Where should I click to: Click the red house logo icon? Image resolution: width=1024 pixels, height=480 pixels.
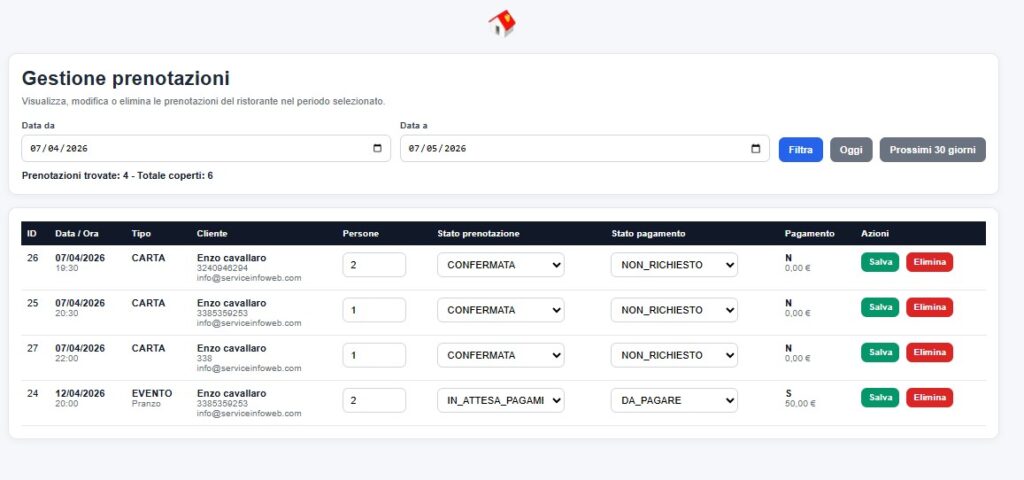pyautogui.click(x=502, y=24)
